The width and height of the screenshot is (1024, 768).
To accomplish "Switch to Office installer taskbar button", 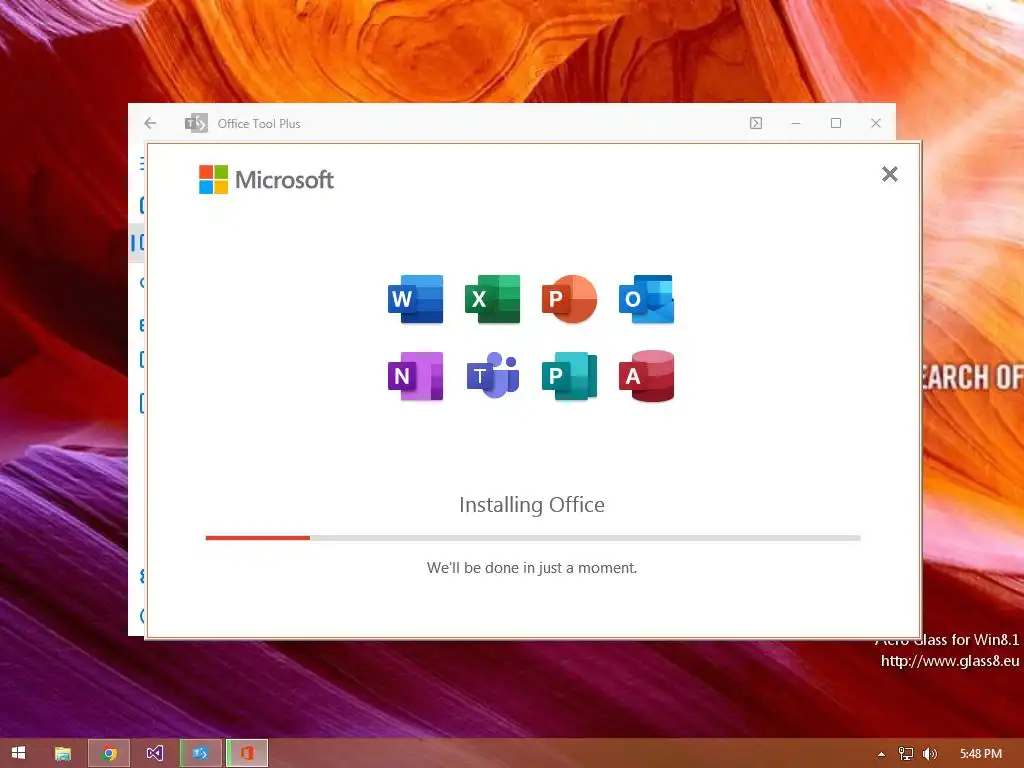I will 247,753.
